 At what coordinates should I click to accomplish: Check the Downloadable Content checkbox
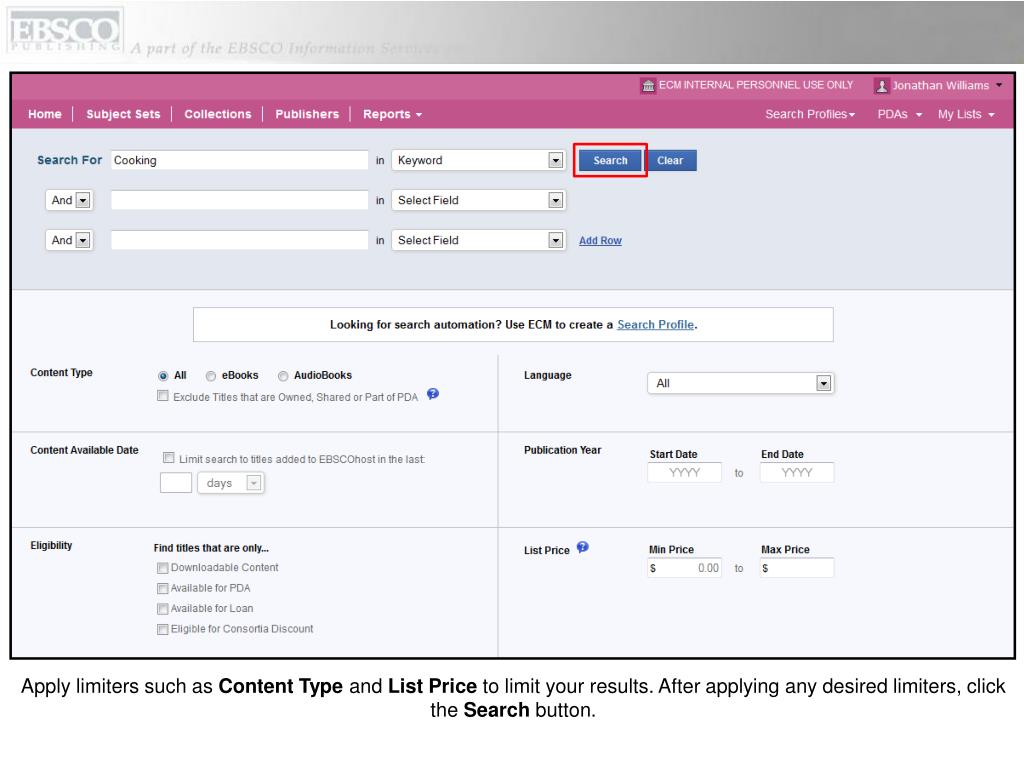(x=163, y=568)
